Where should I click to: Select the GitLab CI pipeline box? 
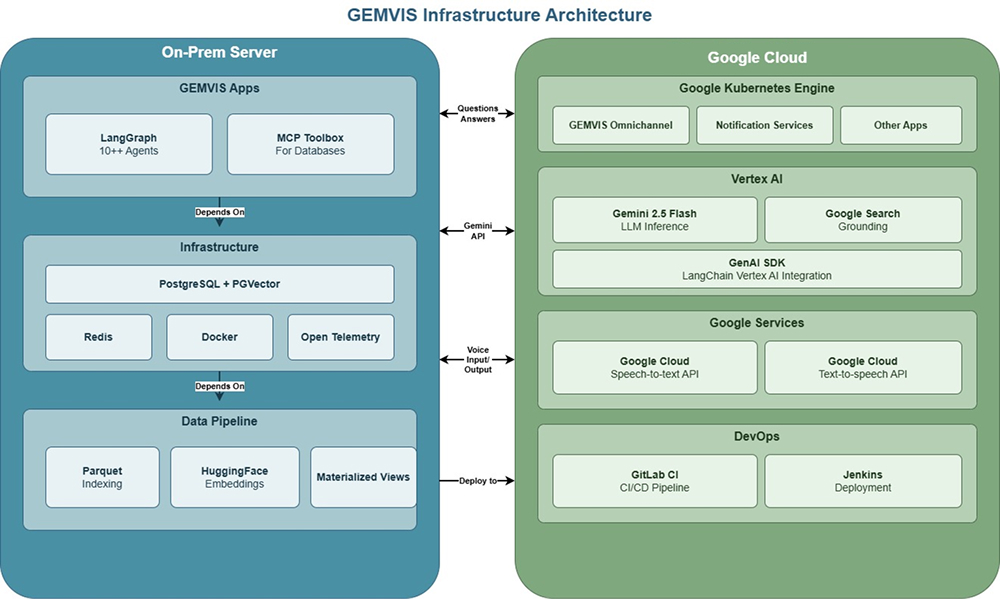655,481
